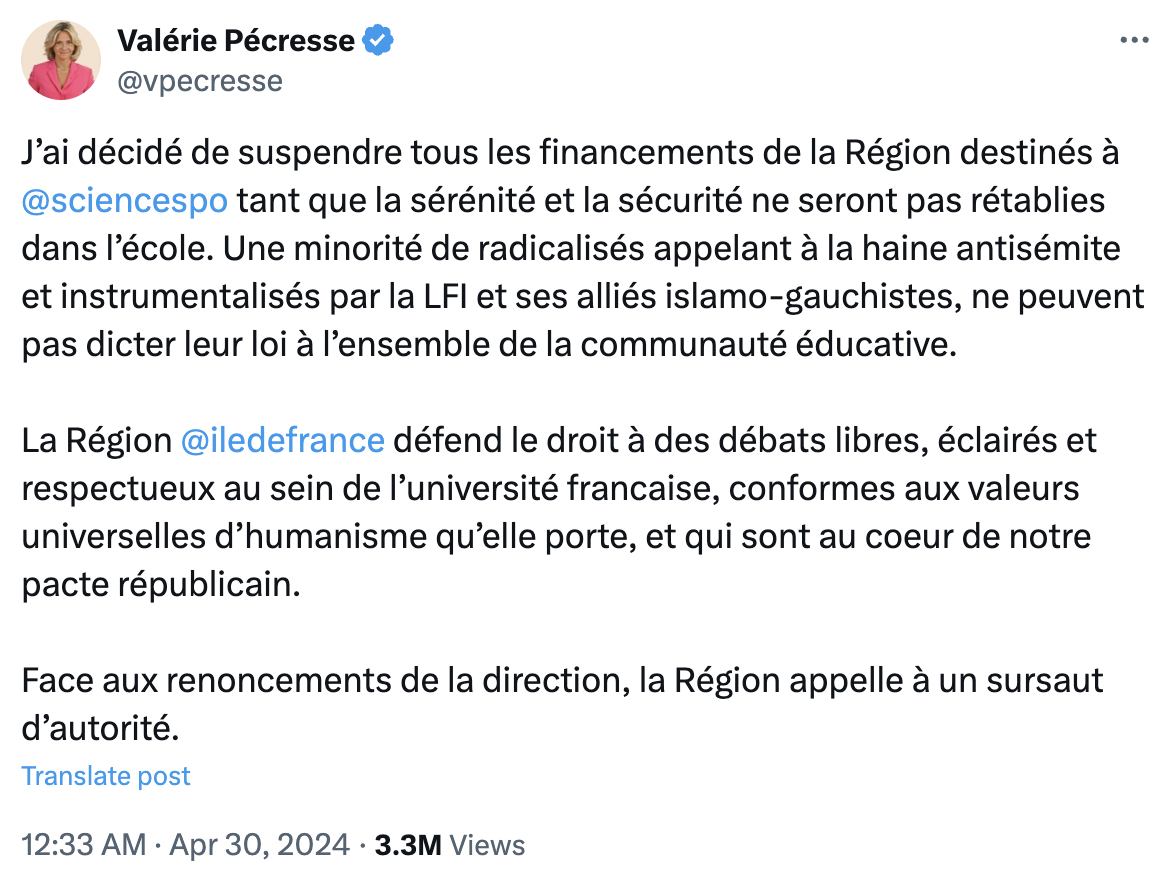Click Translate post
This screenshot has height=888, width=1174.
tap(106, 776)
